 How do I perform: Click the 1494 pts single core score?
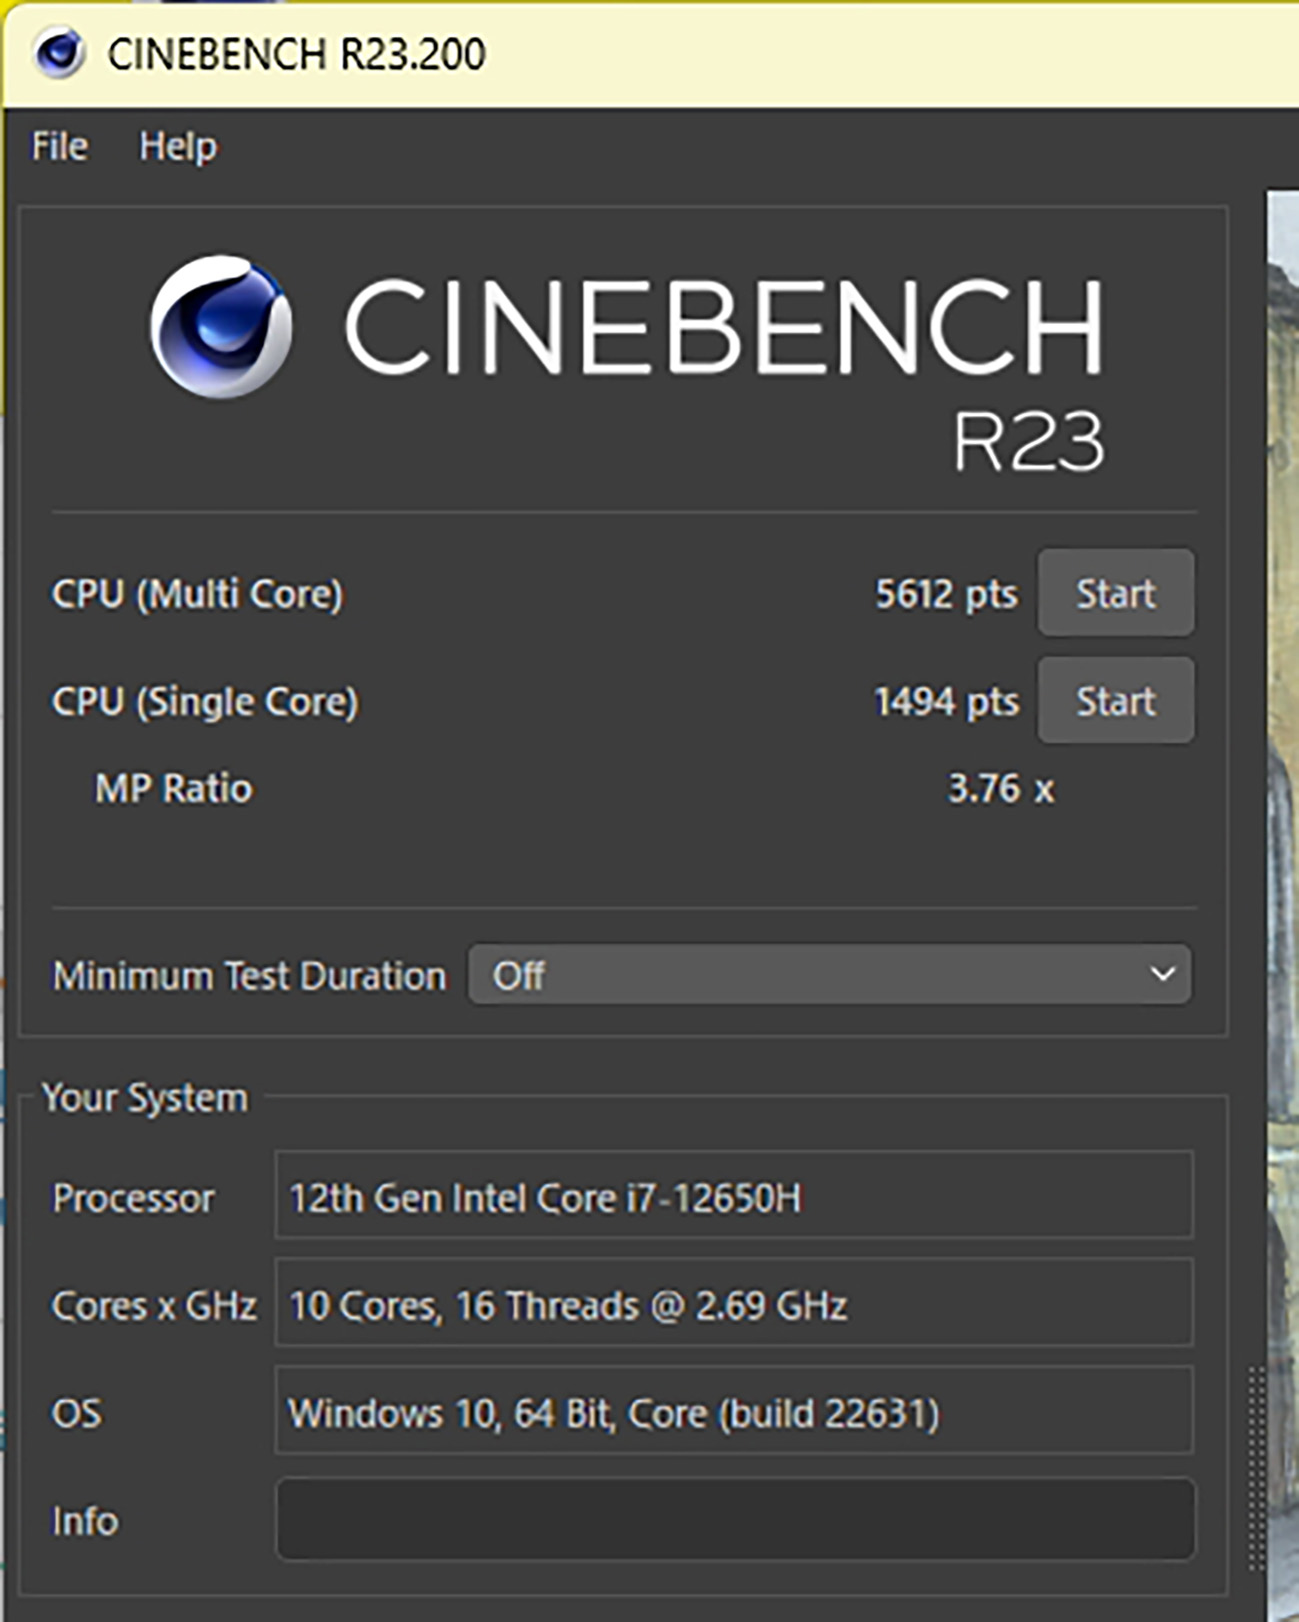pyautogui.click(x=946, y=702)
